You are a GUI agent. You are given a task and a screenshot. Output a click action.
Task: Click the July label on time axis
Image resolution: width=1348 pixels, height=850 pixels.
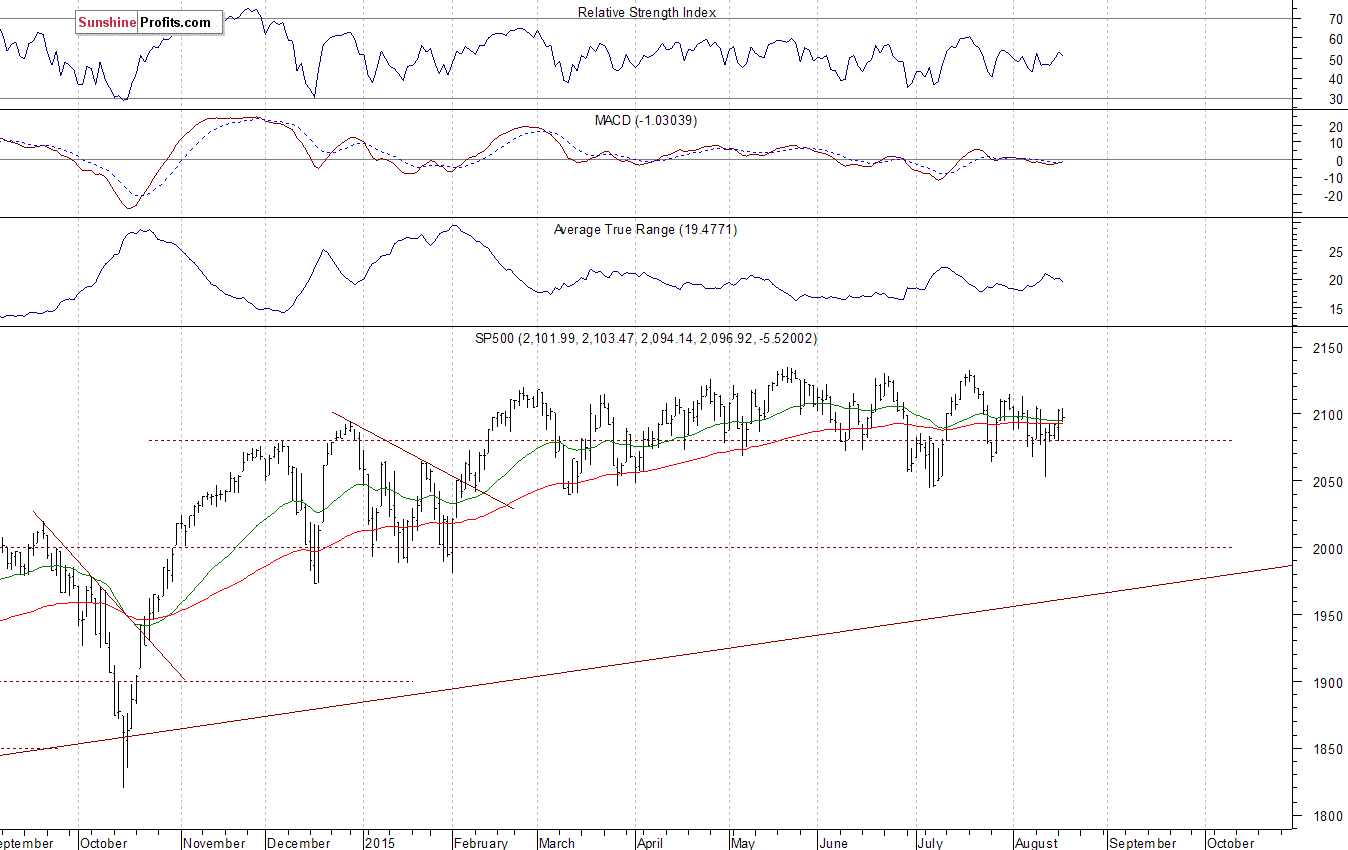tap(930, 843)
